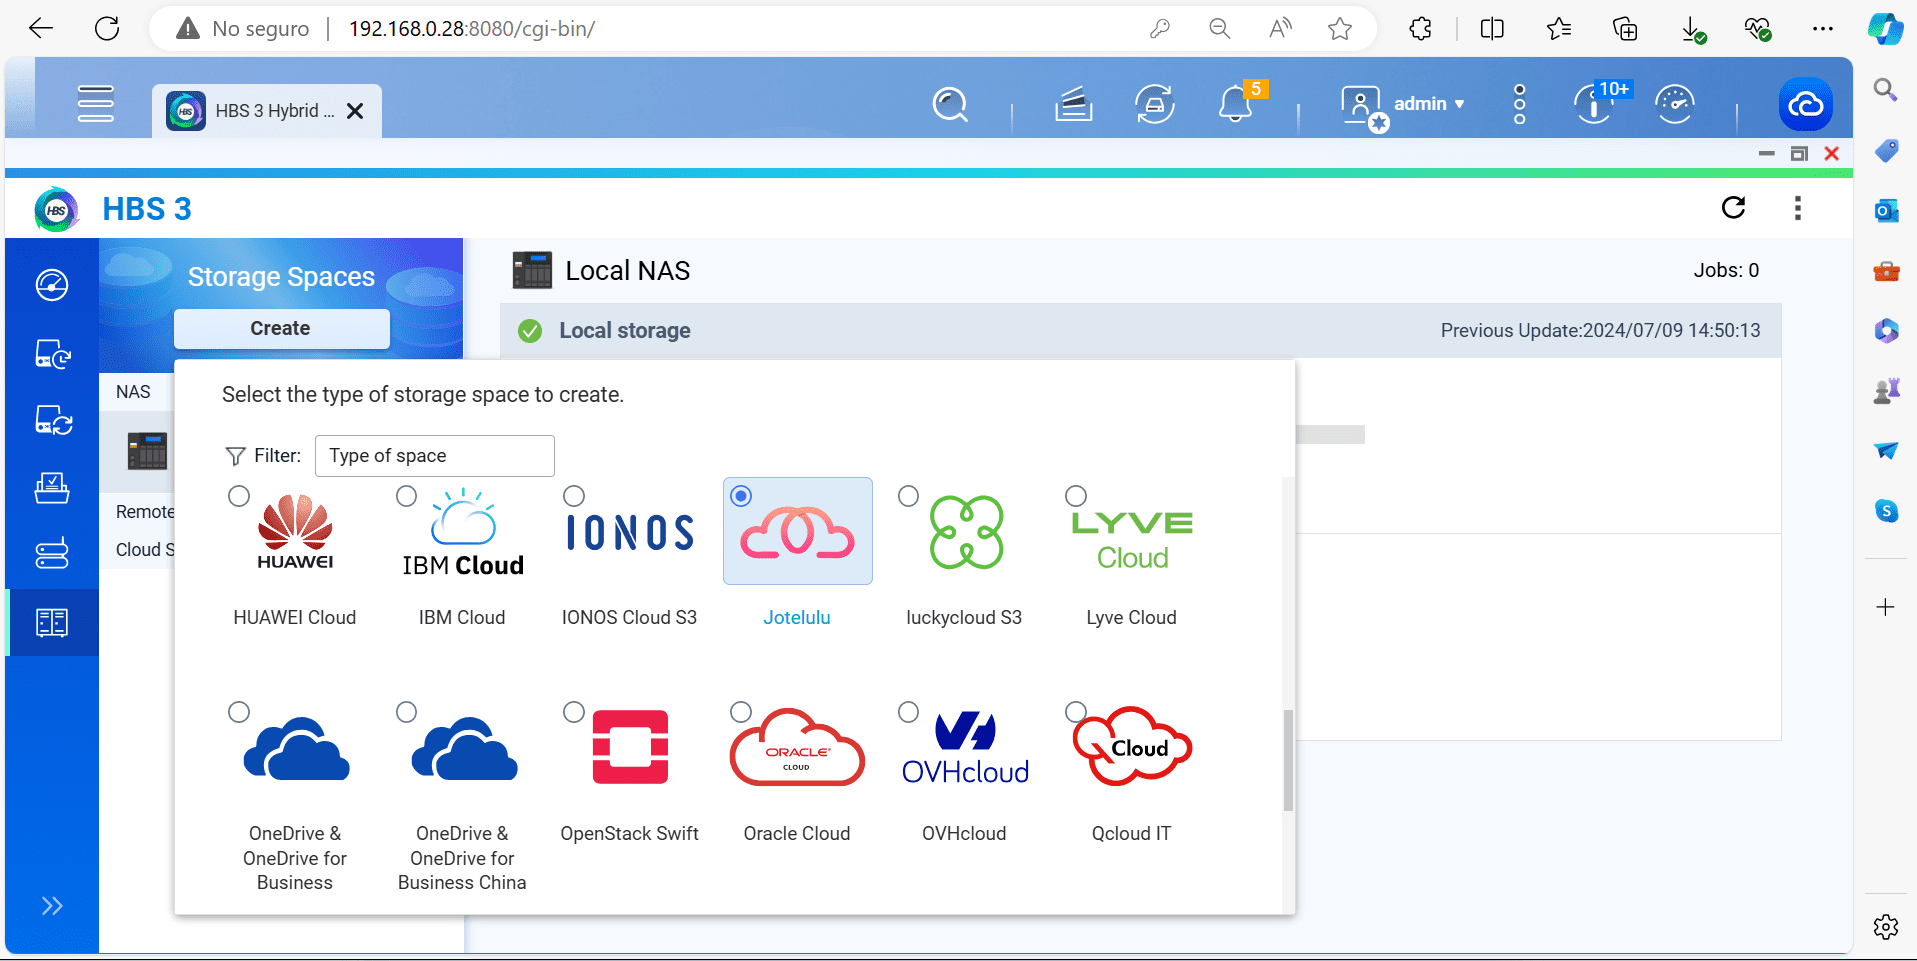Open Edge sidebar settings gear
The image size is (1917, 961).
pos(1886,927)
